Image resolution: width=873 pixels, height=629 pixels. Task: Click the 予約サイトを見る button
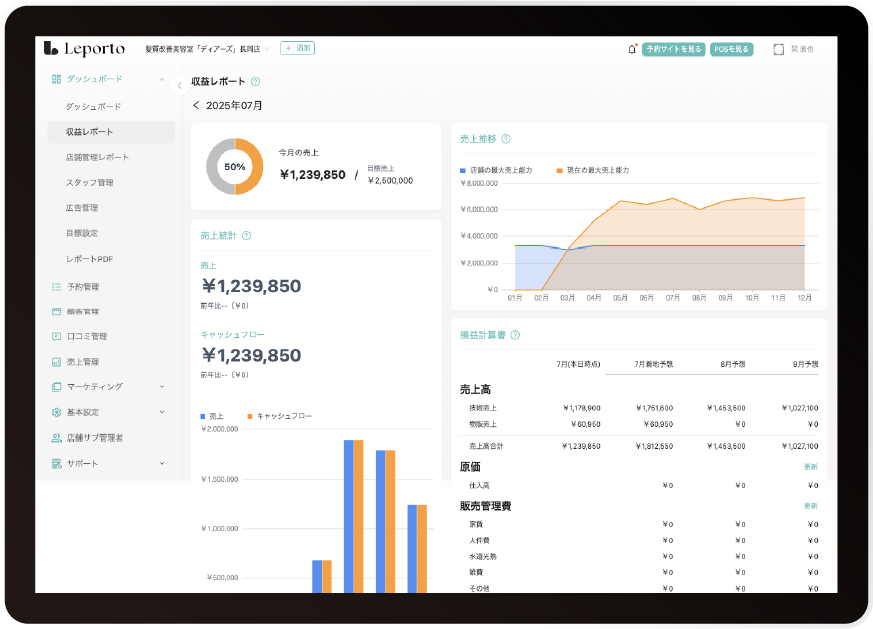(x=673, y=49)
